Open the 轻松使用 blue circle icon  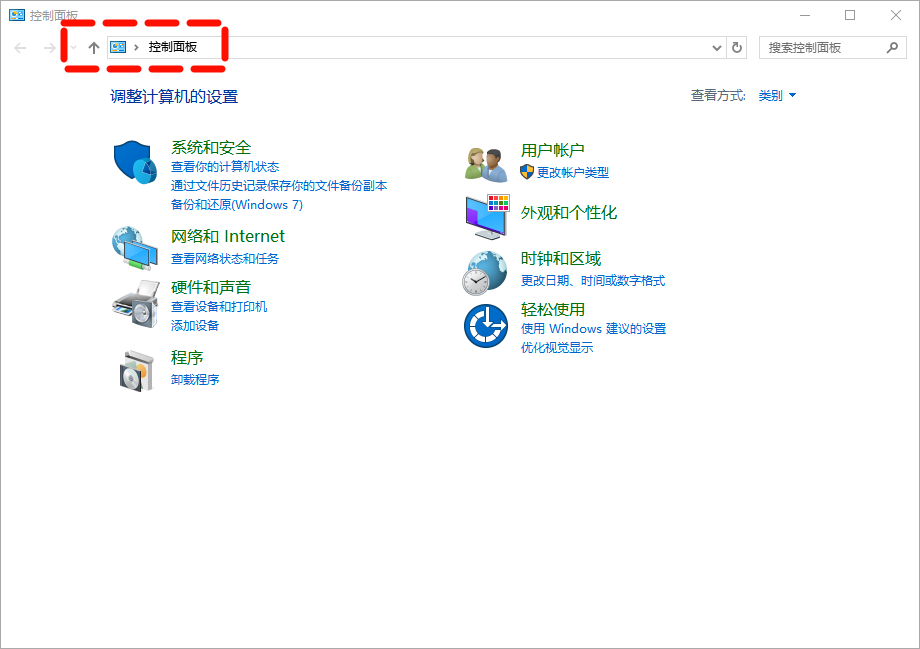pos(486,326)
